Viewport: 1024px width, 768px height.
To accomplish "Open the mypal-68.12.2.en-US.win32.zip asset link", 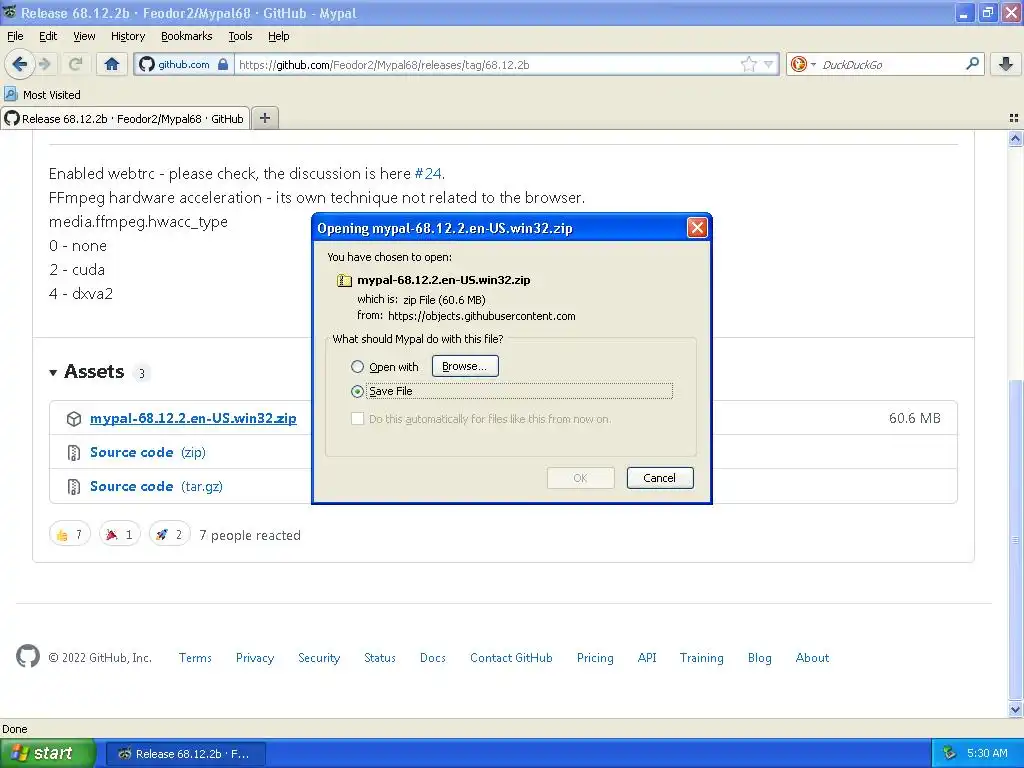I will 193,419.
